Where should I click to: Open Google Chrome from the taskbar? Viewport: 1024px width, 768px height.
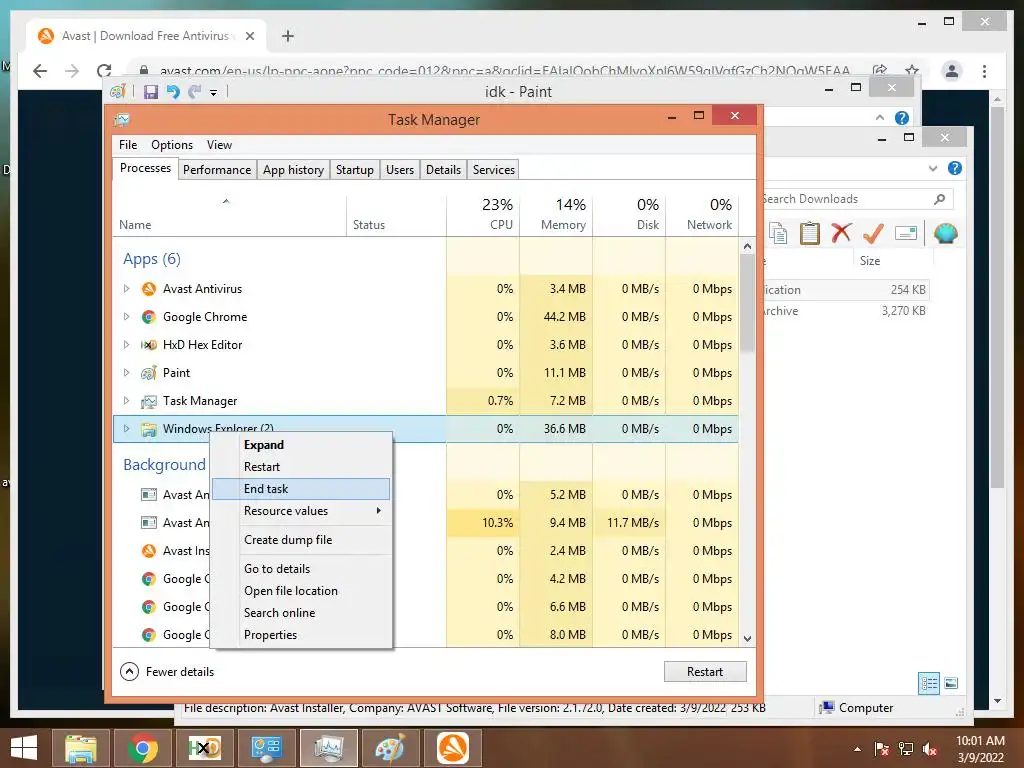(142, 748)
